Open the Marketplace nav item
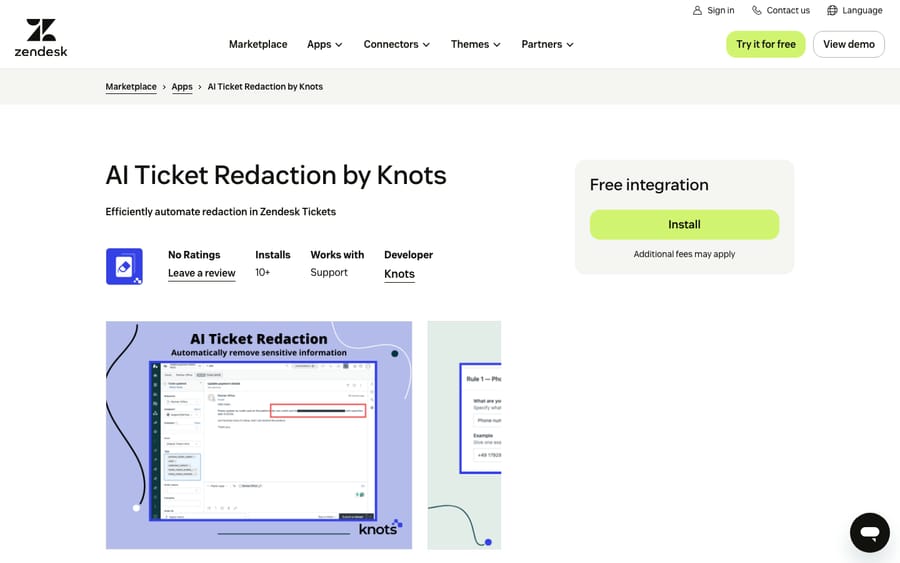Viewport: 900px width, 563px height. point(258,44)
